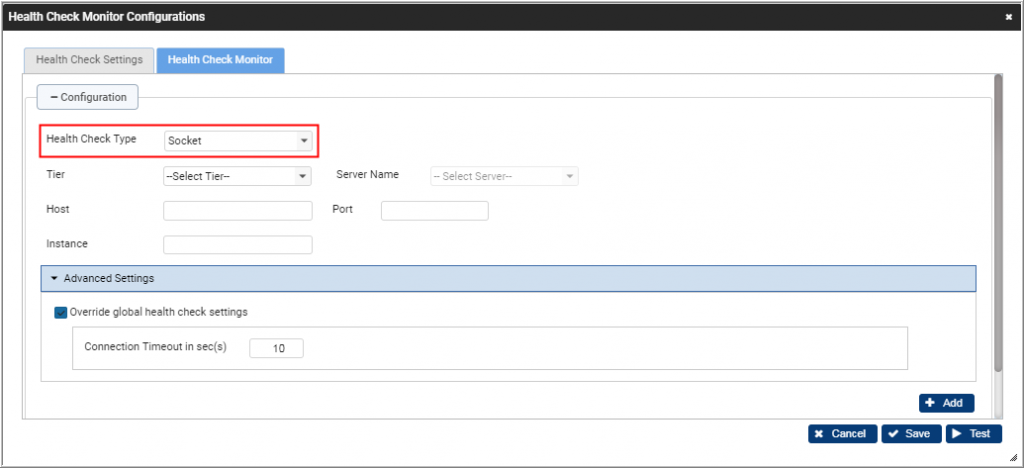Image resolution: width=1024 pixels, height=468 pixels.
Task: Click the plus icon on Add button
Action: (930, 403)
